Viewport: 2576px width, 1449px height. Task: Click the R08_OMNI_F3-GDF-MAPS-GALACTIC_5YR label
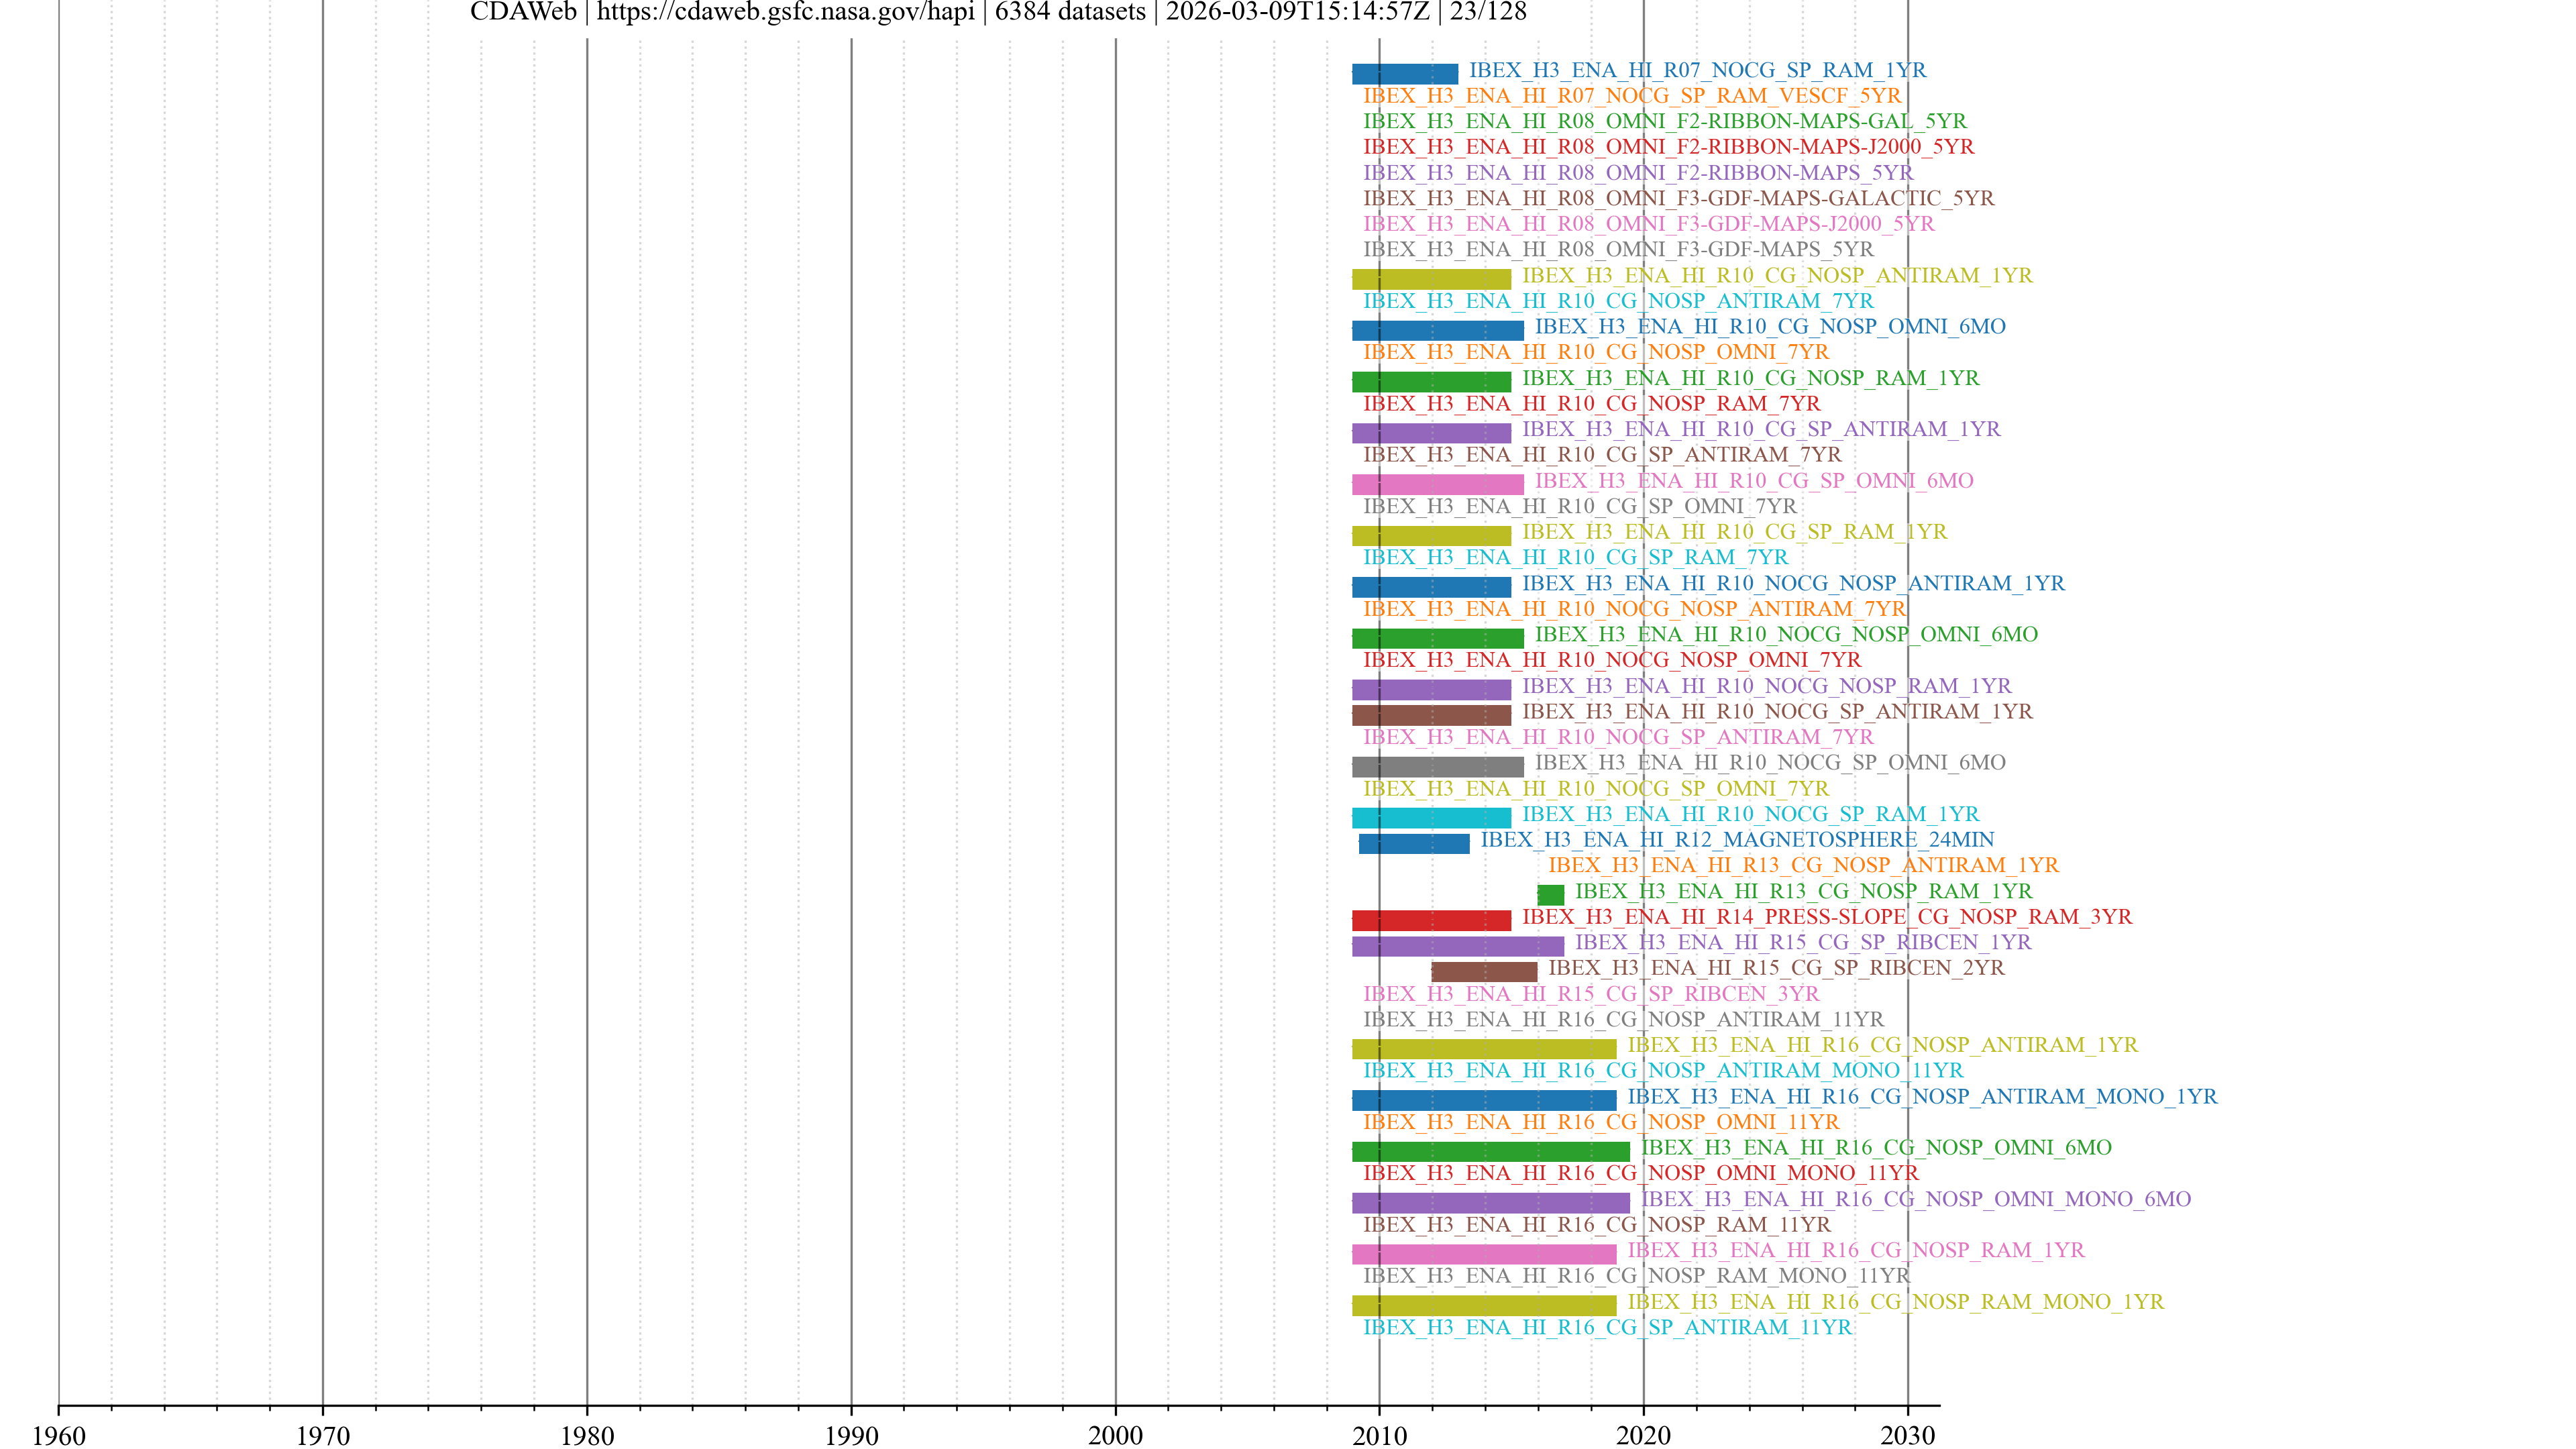pyautogui.click(x=1678, y=198)
